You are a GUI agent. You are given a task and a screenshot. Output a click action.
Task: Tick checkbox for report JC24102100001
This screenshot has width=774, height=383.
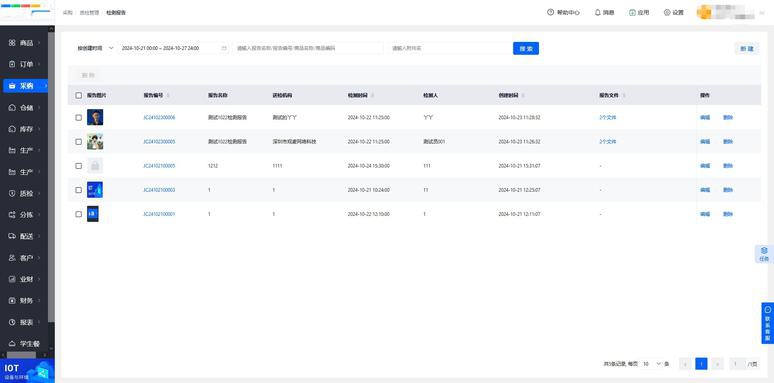(x=78, y=214)
